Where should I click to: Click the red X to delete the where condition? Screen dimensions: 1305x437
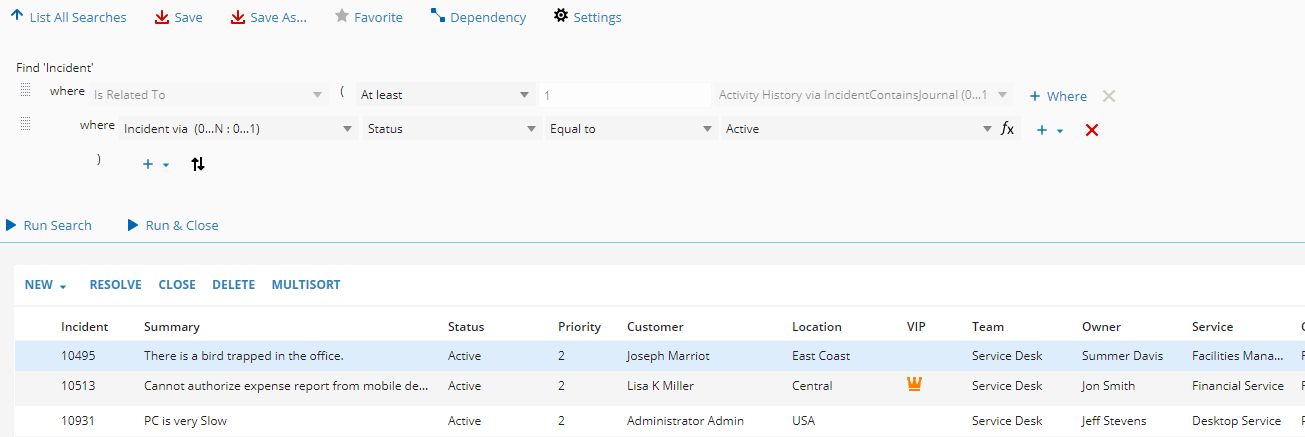(1092, 130)
